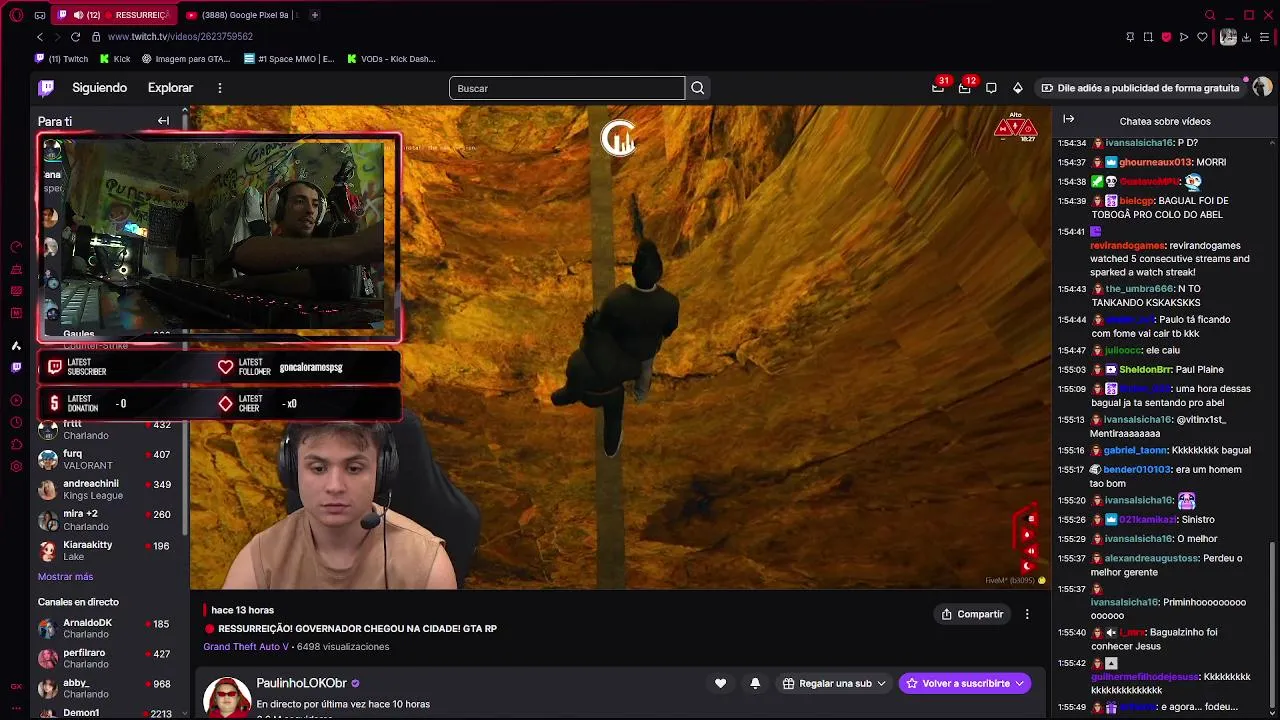Open the Twitch bookmark
1280x720 pixels.
click(62, 59)
